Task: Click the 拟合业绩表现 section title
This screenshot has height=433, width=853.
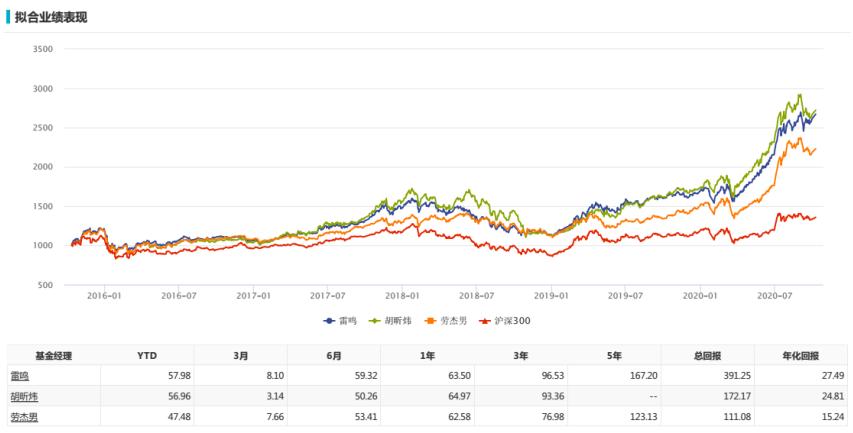Action: [50, 17]
